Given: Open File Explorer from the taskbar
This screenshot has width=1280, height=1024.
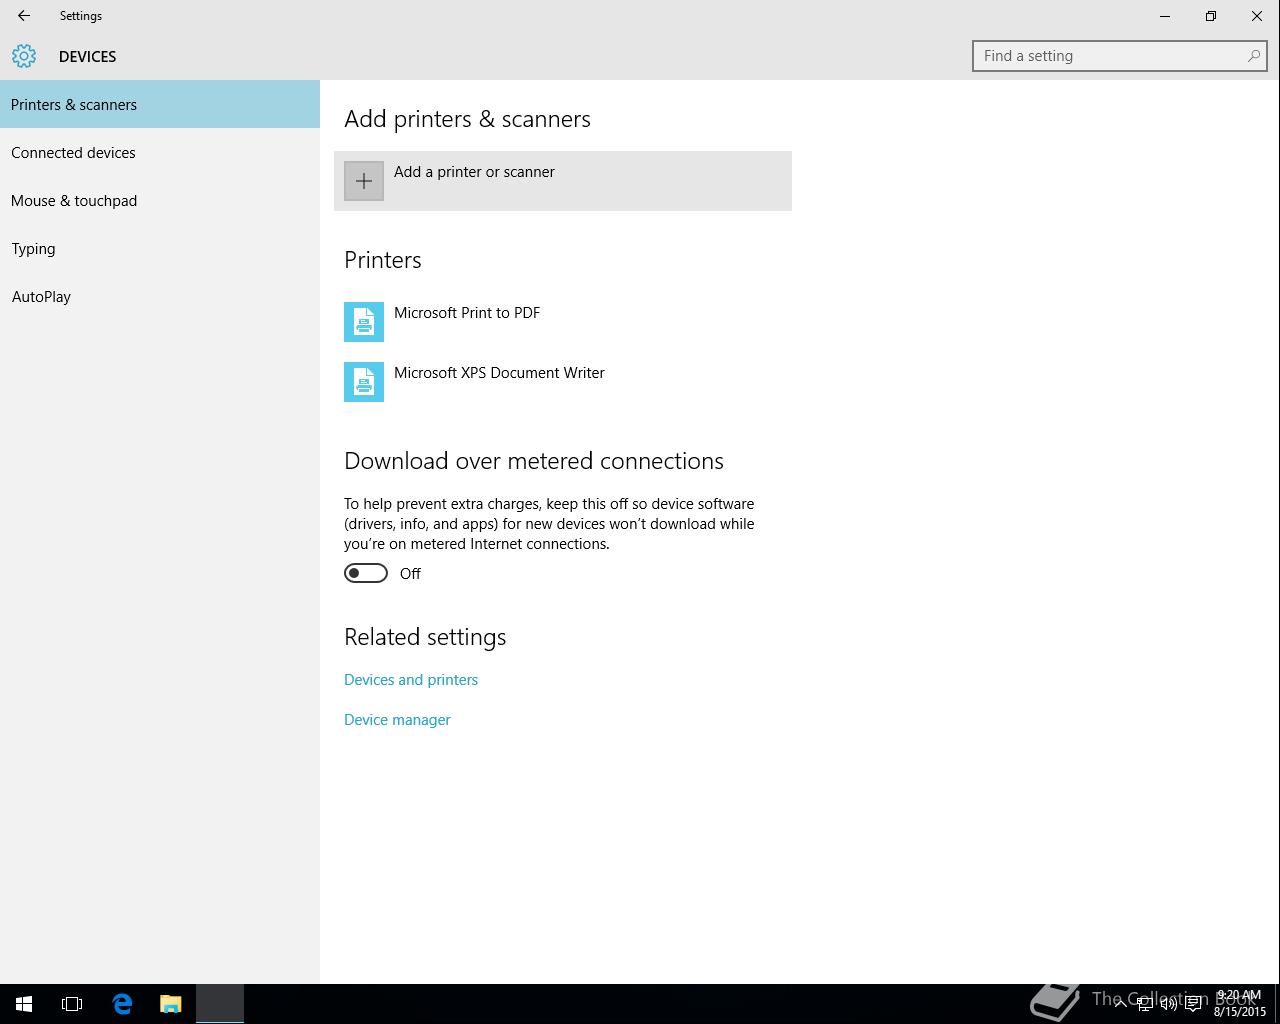Looking at the screenshot, I should click(x=171, y=1004).
